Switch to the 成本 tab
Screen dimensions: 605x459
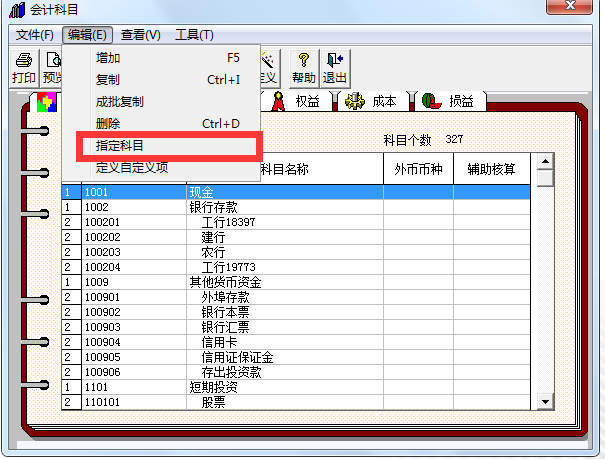373,102
